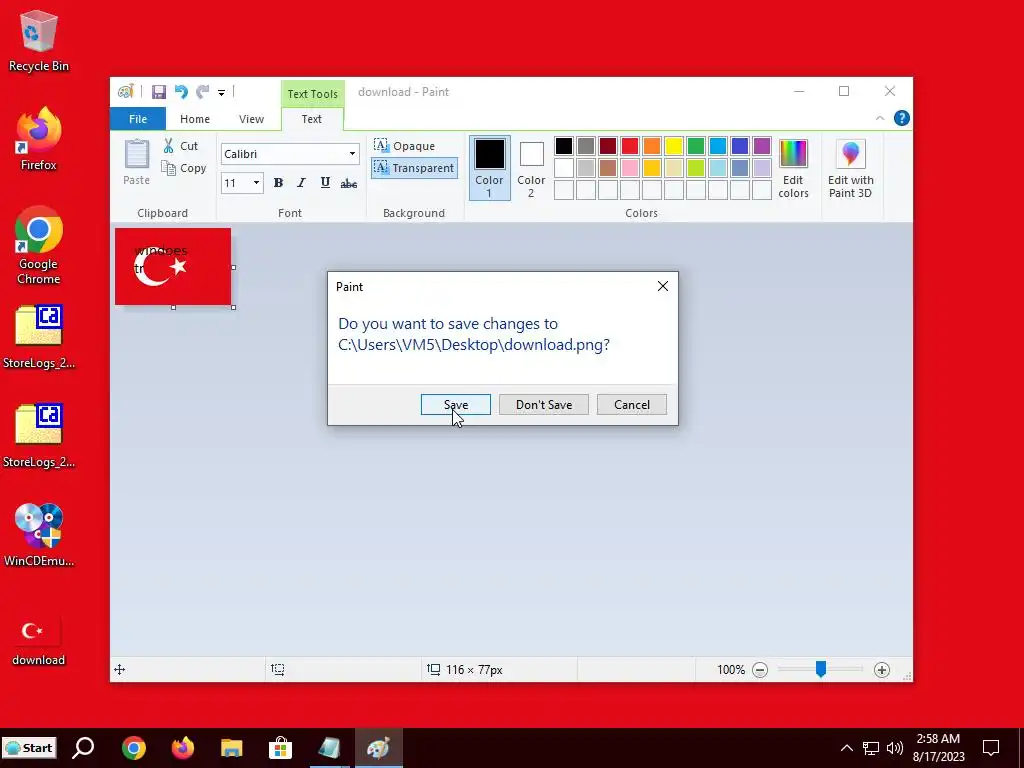Click Edit with Paint 3D
Screen dimensions: 1024x768
(850, 168)
